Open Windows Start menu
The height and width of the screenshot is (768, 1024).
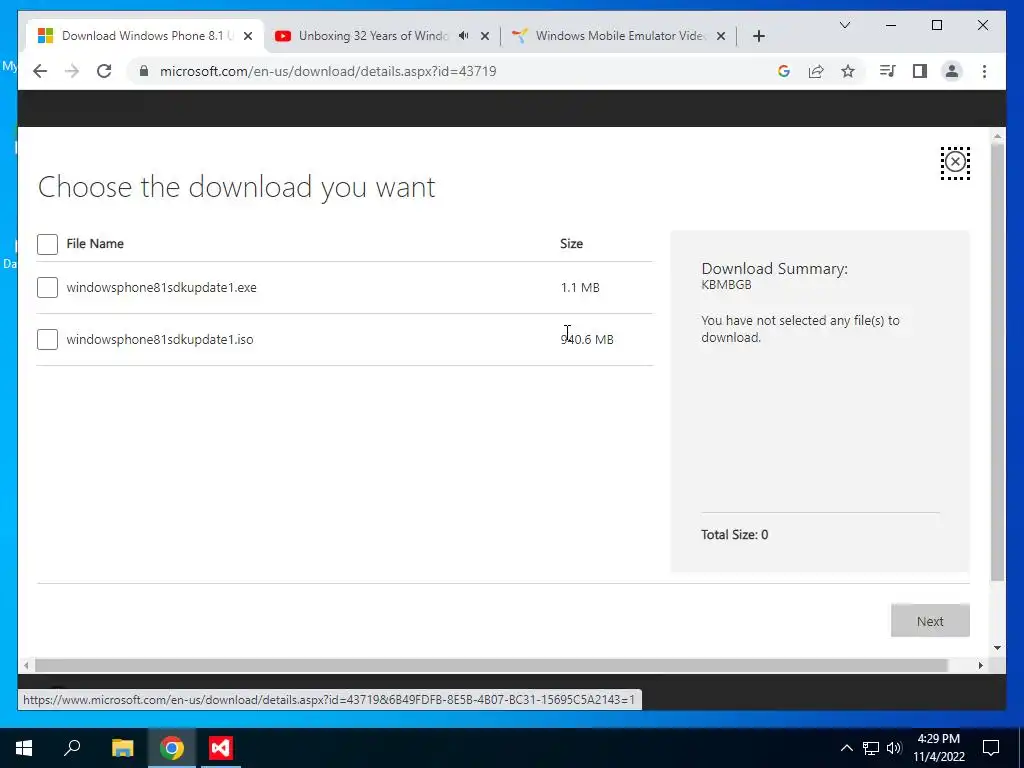pyautogui.click(x=24, y=748)
